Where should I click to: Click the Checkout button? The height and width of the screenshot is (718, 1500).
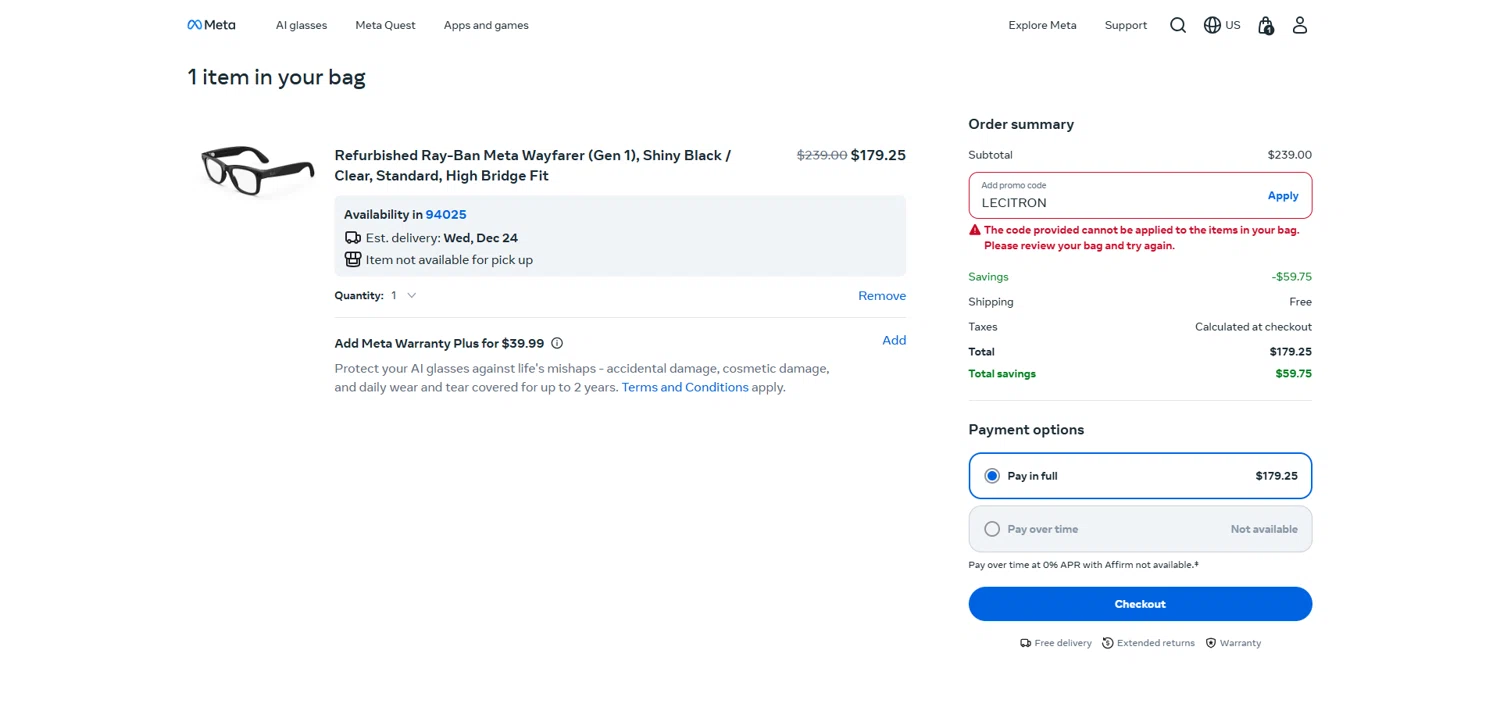pyautogui.click(x=1140, y=604)
